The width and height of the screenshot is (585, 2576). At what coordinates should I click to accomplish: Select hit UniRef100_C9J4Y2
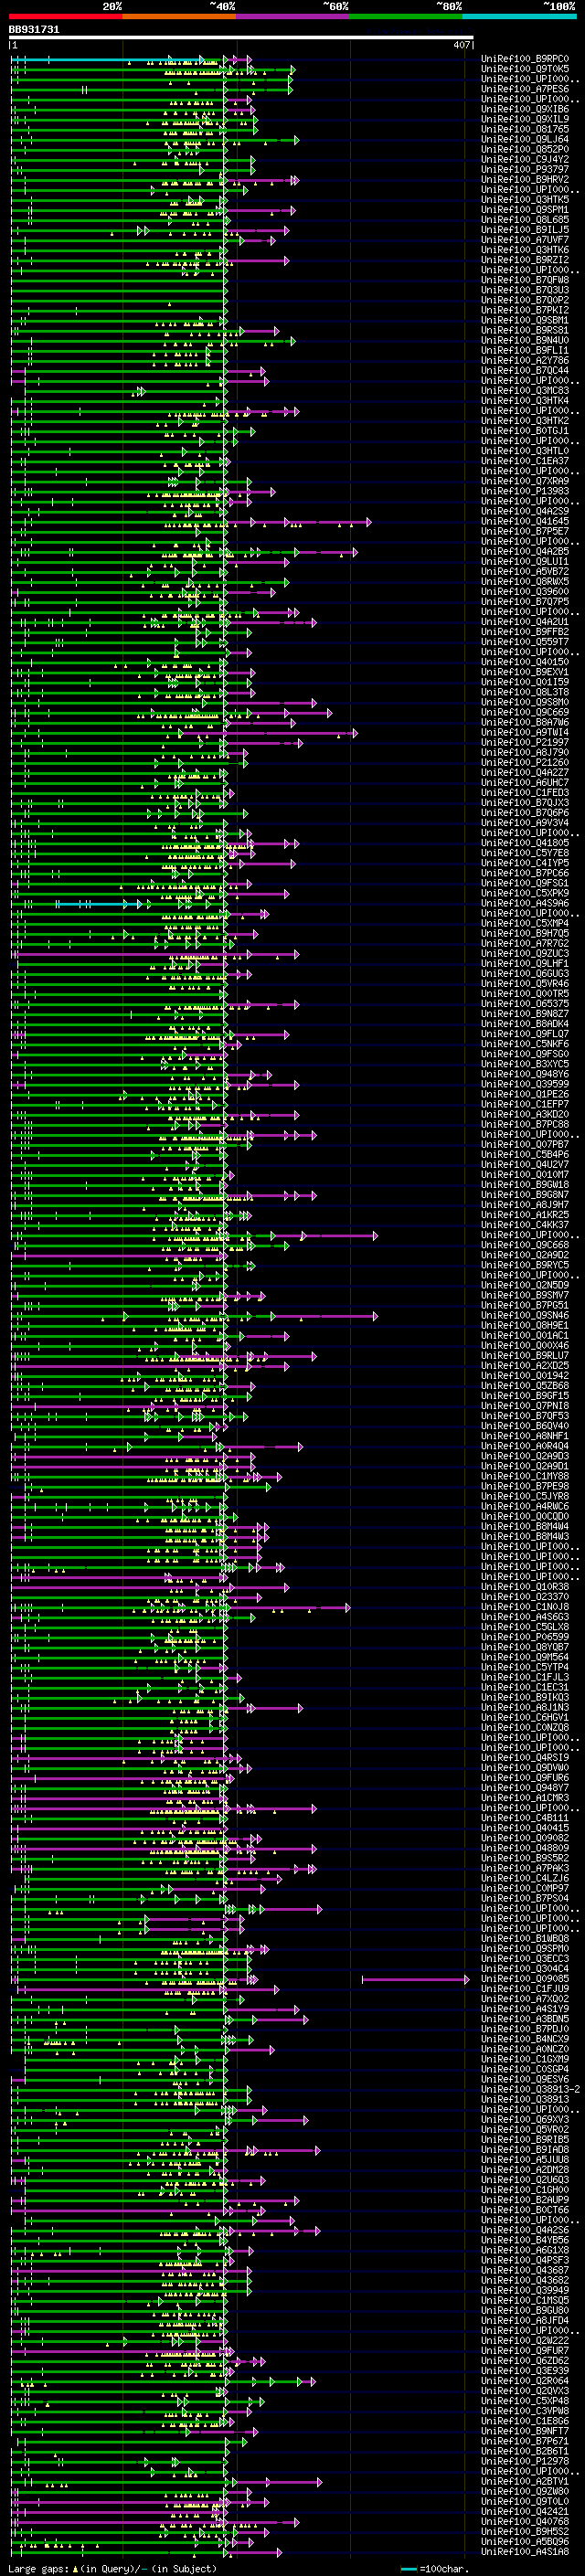pyautogui.click(x=525, y=159)
